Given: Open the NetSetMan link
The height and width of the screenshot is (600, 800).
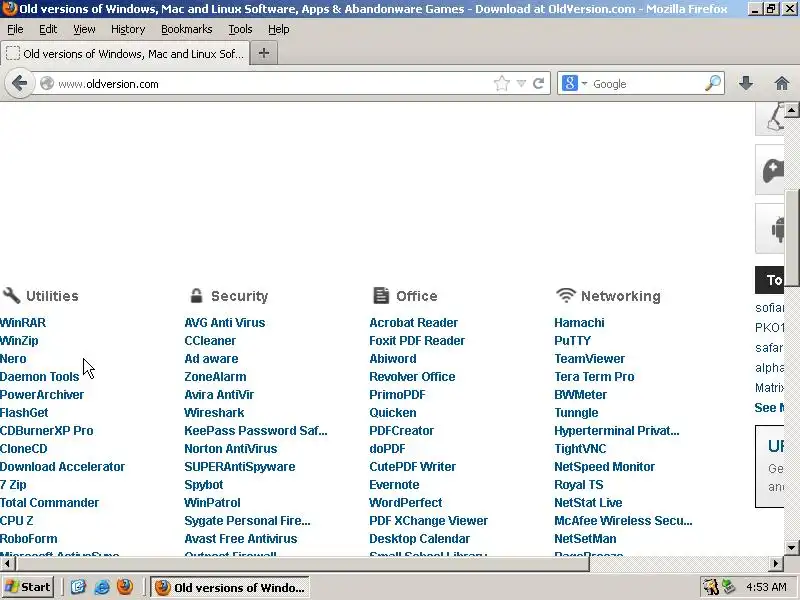Looking at the screenshot, I should 586,539.
